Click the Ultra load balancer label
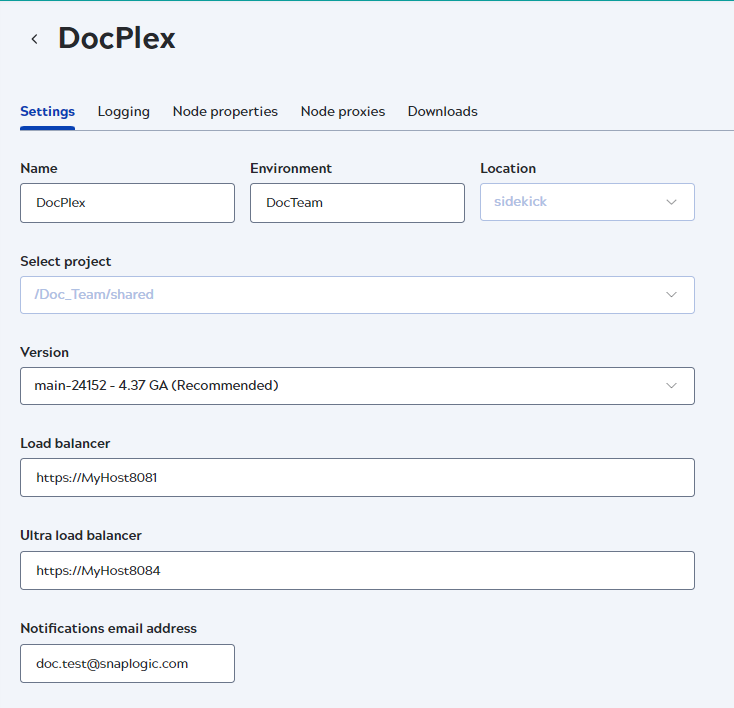 tap(80, 535)
